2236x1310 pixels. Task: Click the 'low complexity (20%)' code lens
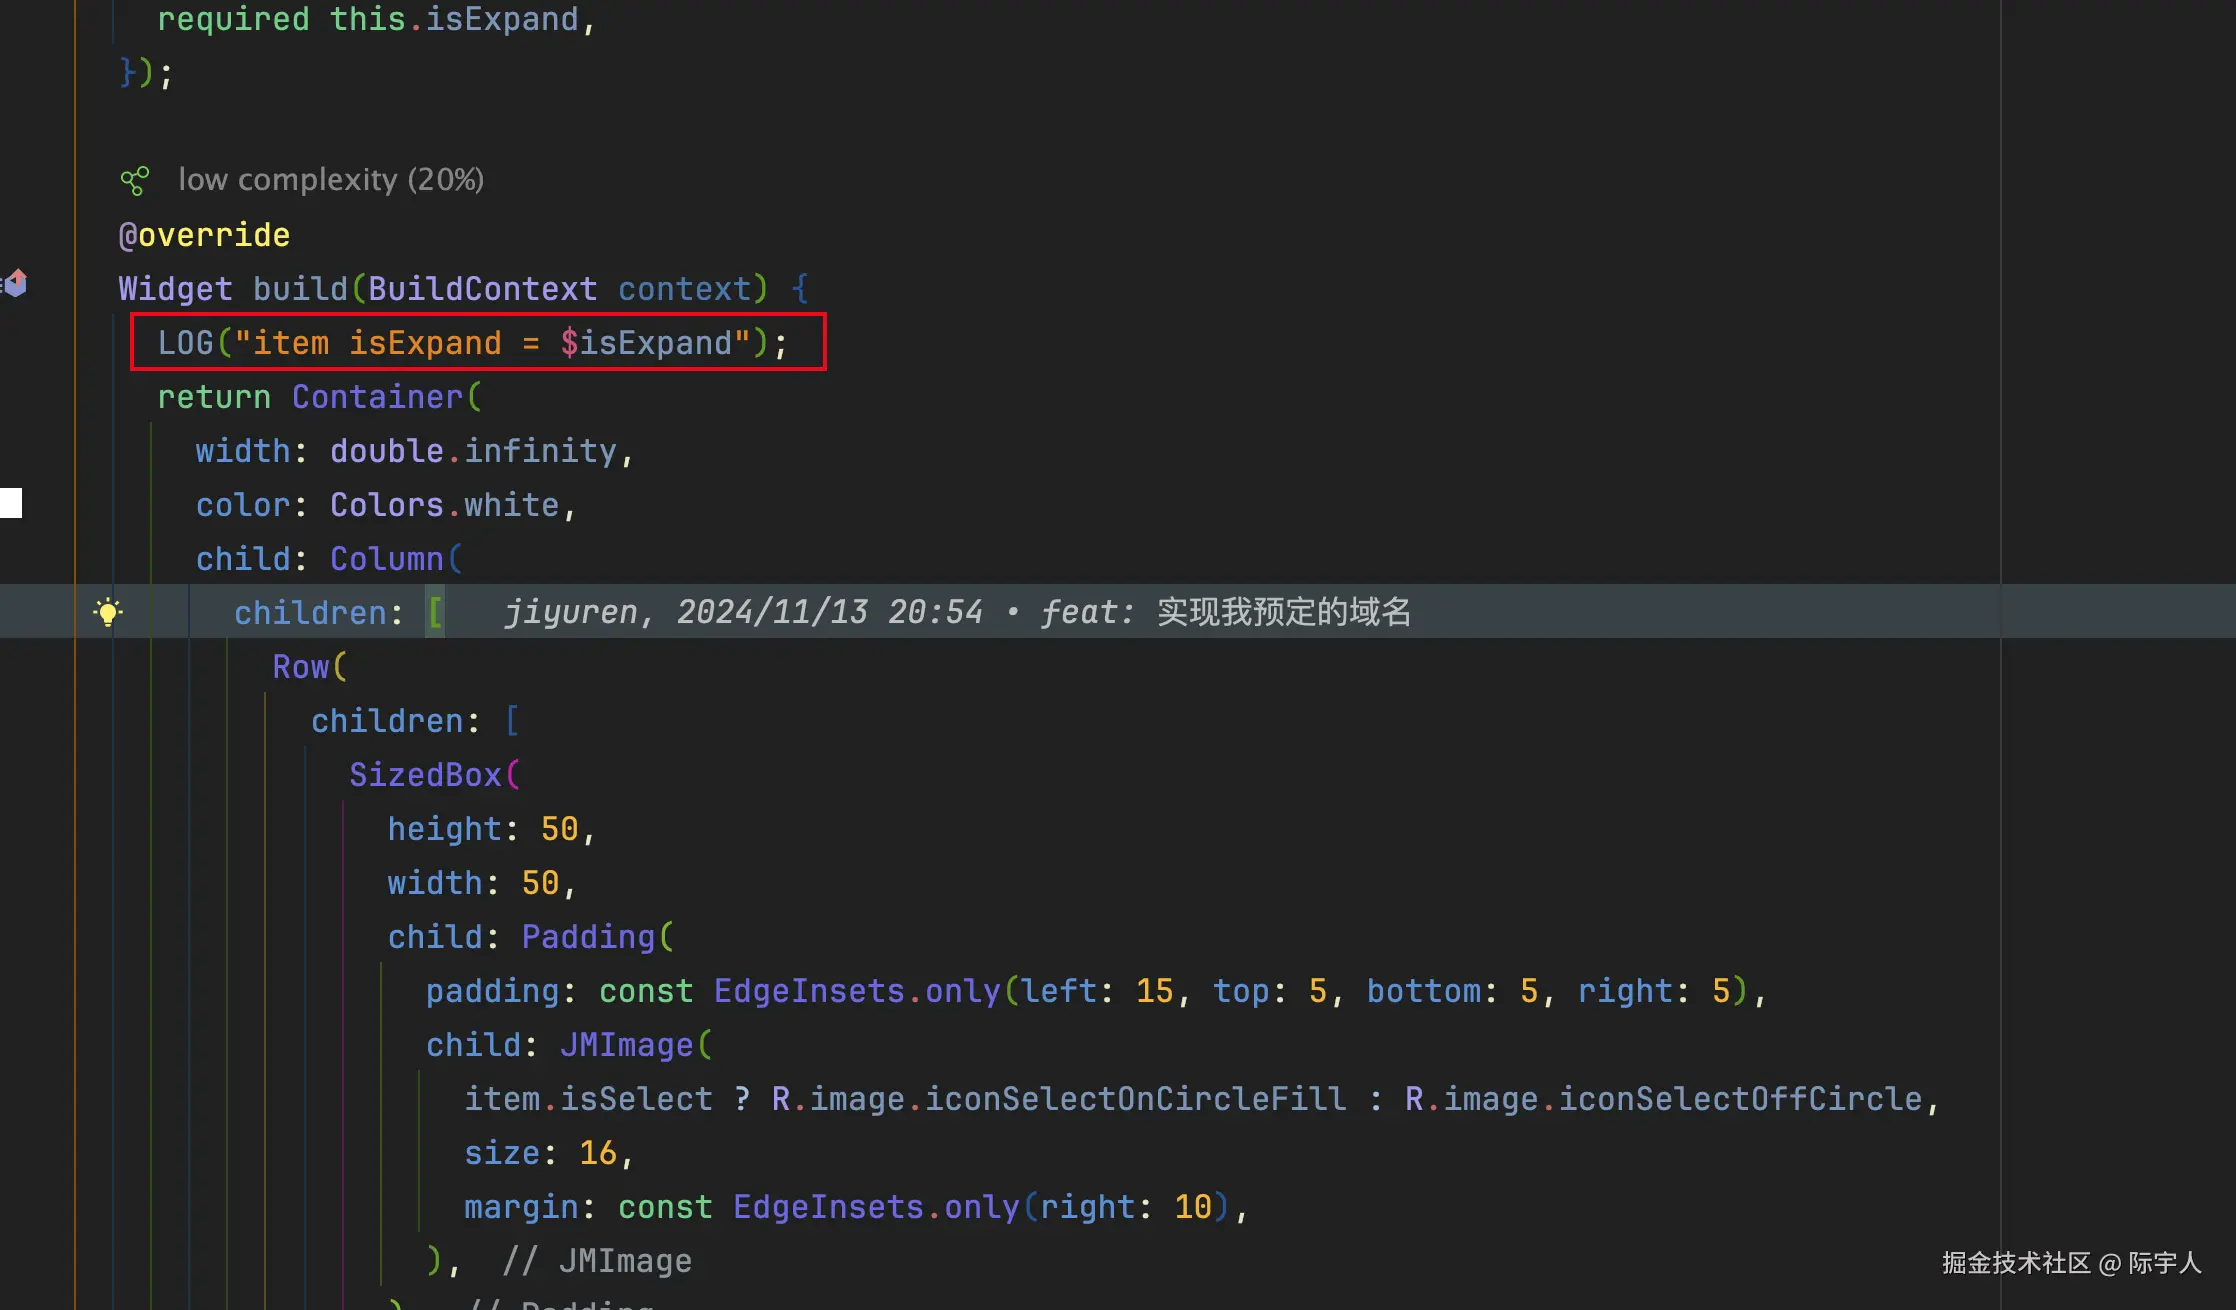330,180
